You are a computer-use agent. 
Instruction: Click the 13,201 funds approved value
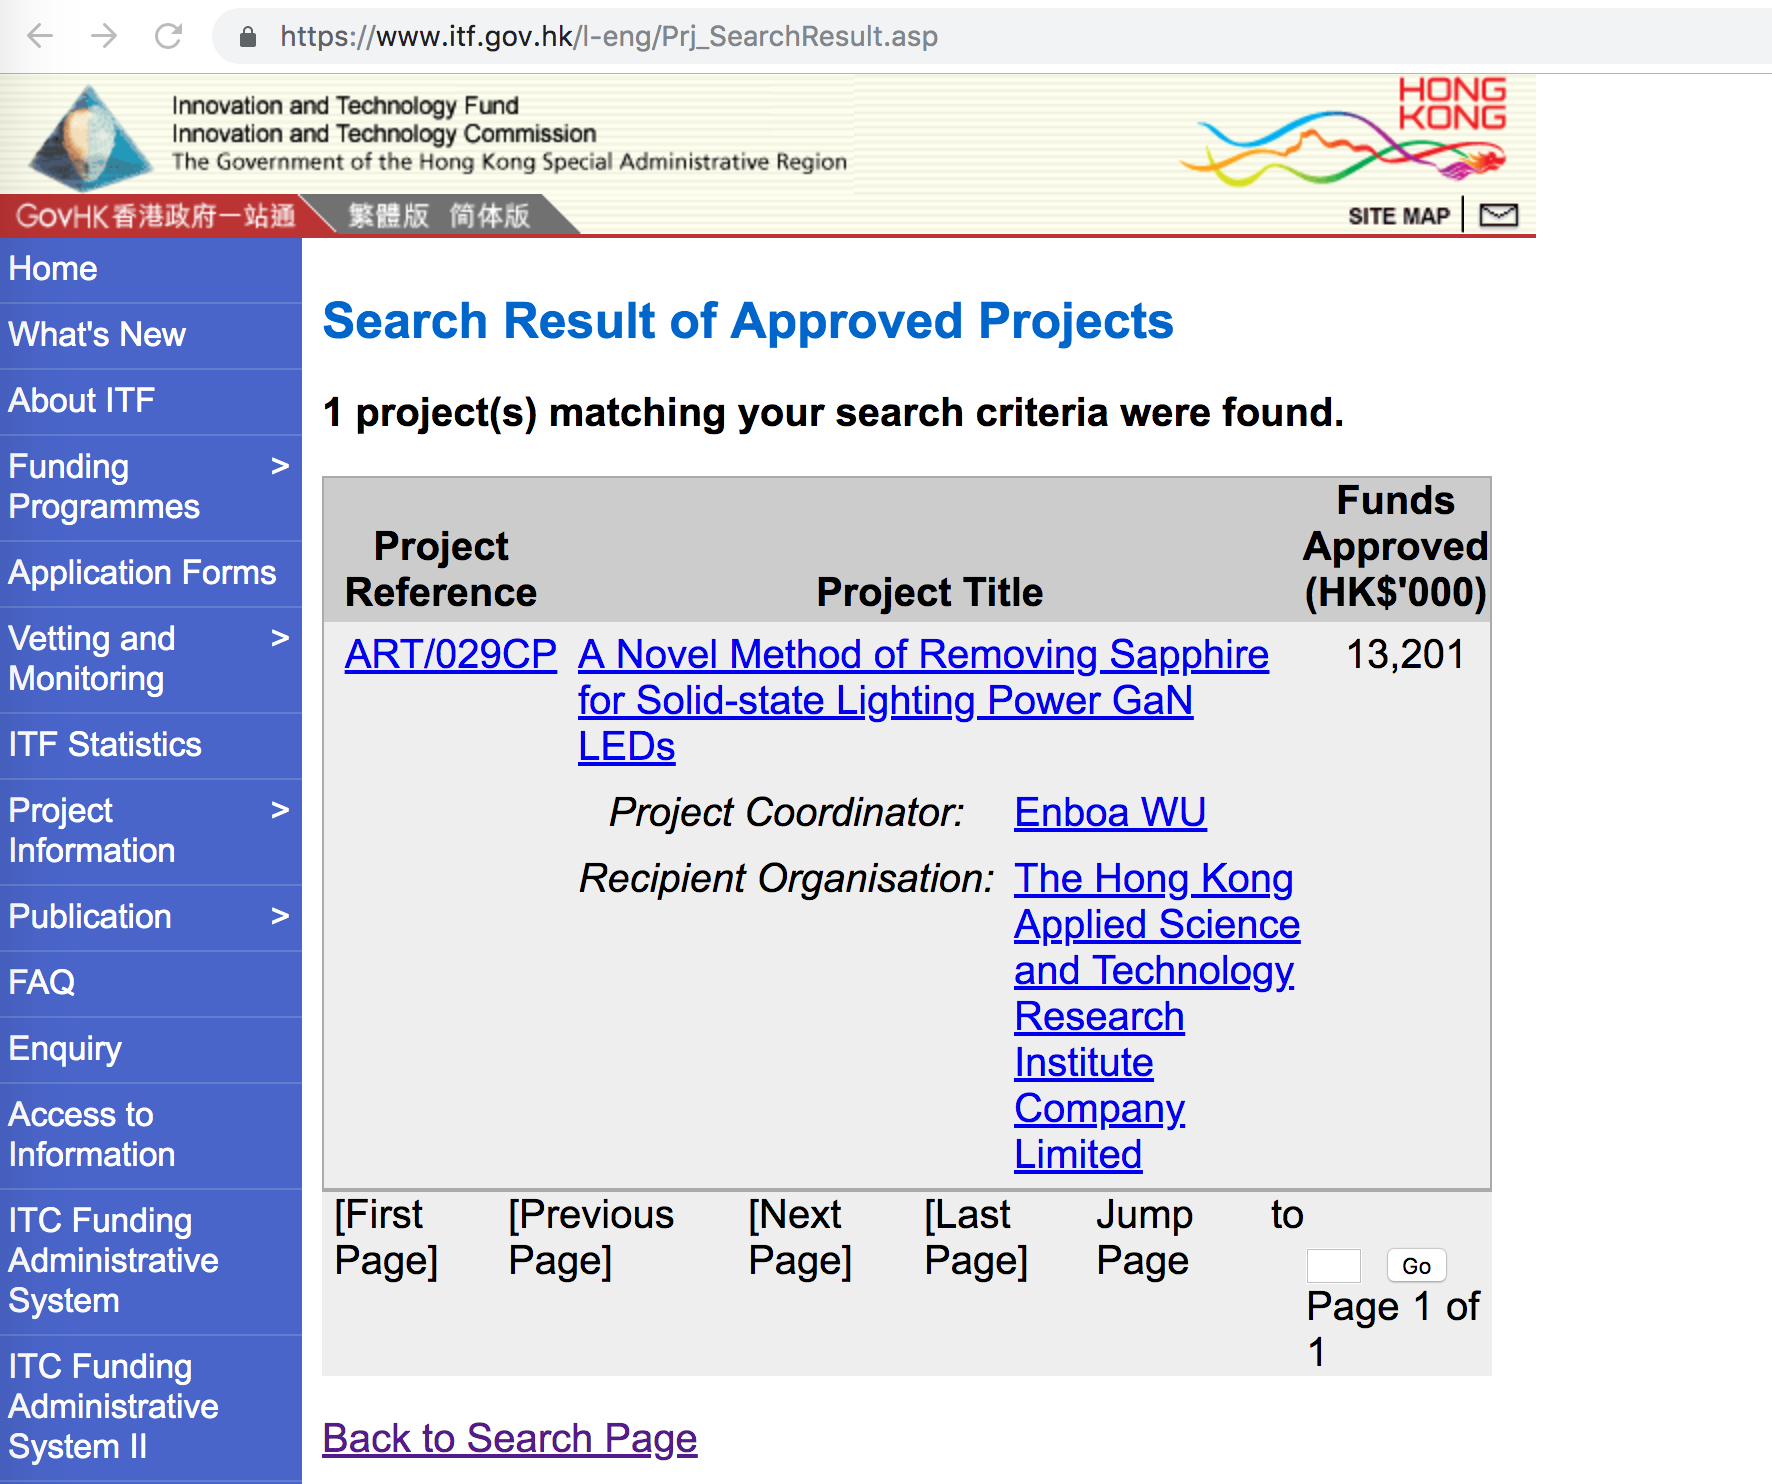point(1404,655)
